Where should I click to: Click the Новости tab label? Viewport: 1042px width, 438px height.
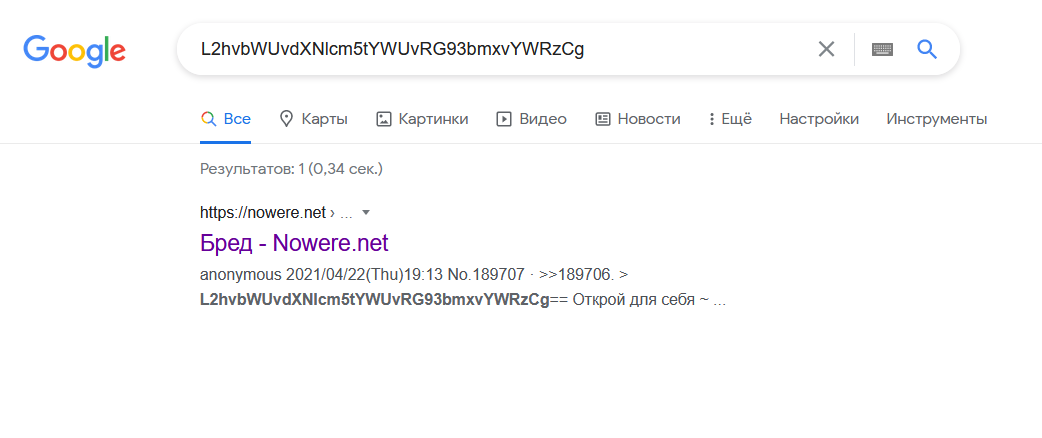(649, 119)
